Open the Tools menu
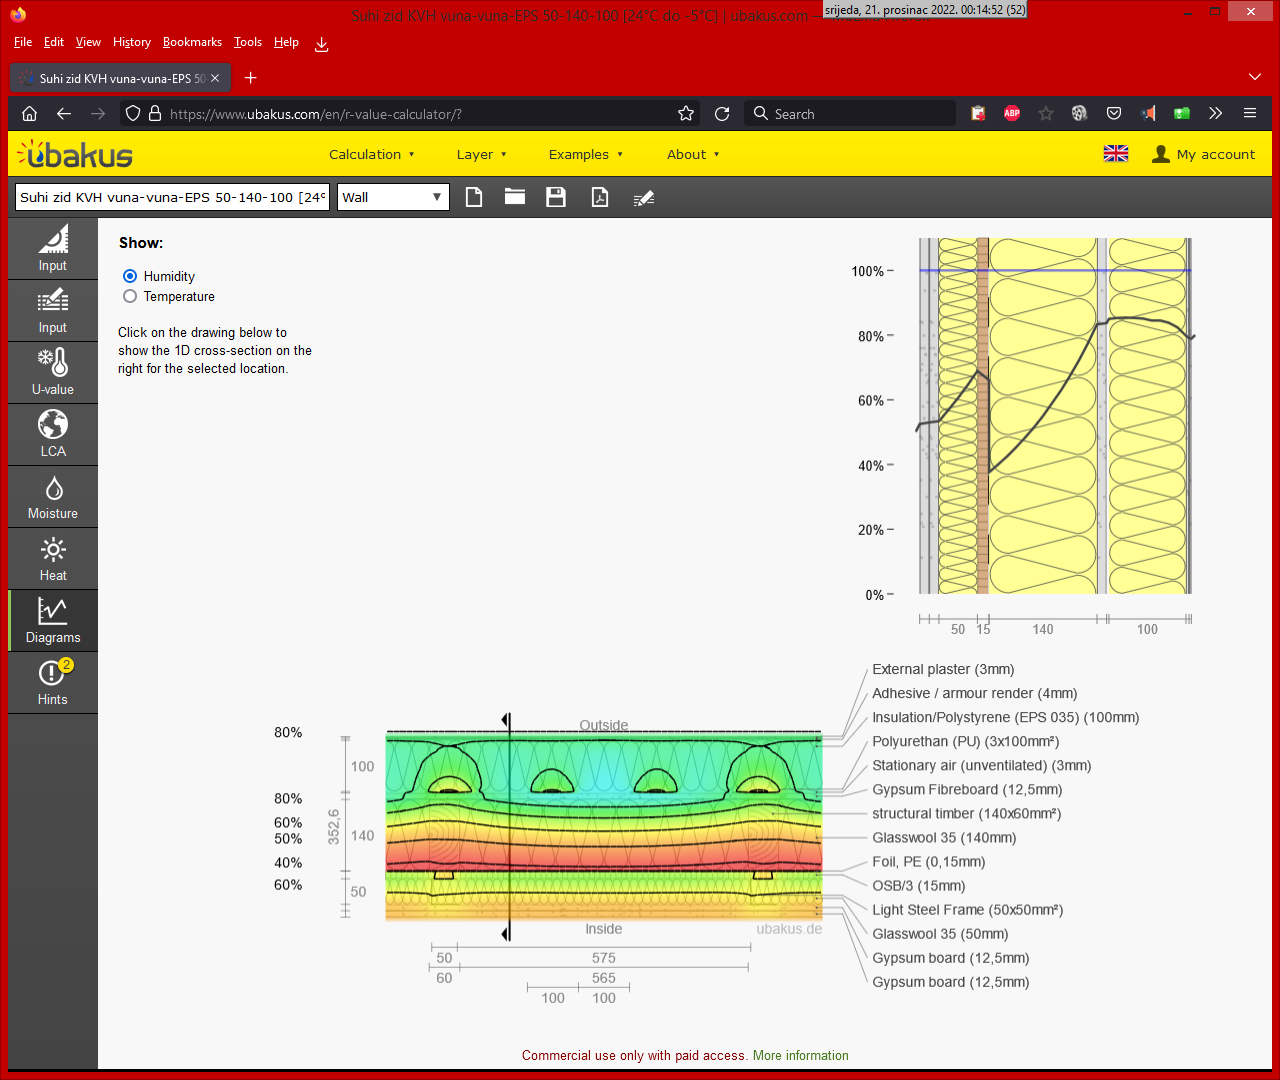 [x=248, y=42]
